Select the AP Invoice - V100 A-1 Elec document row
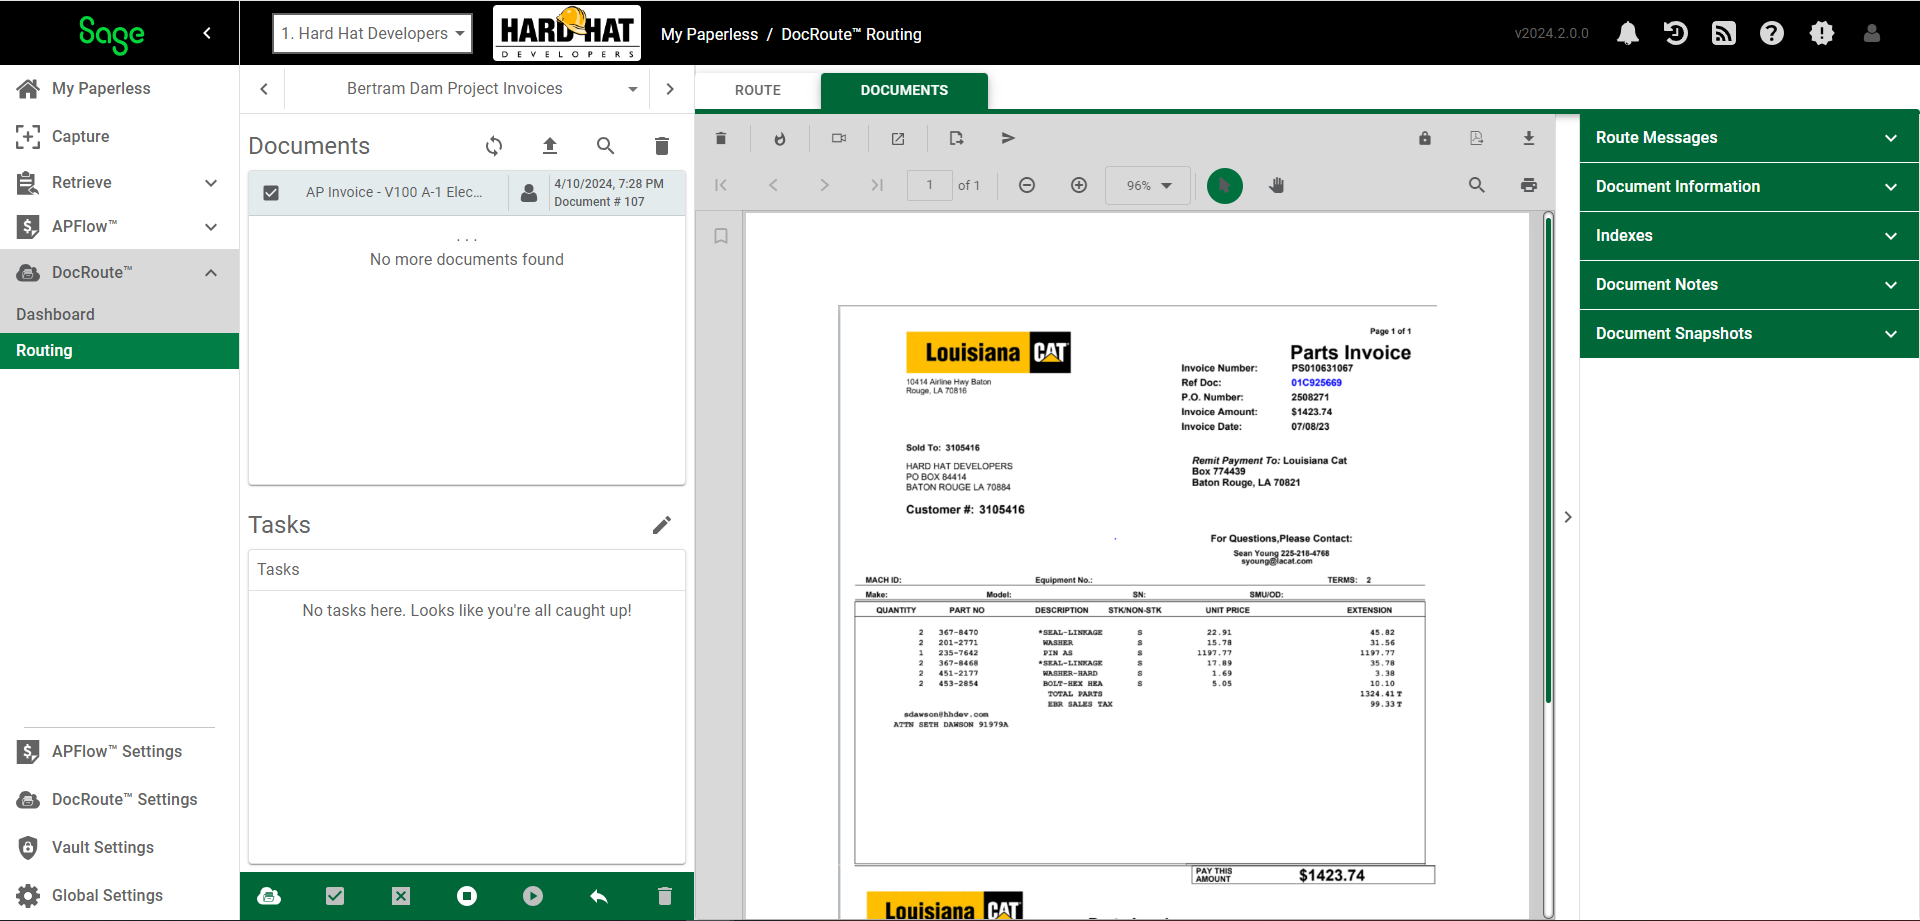The width and height of the screenshot is (1920, 921). (467, 193)
